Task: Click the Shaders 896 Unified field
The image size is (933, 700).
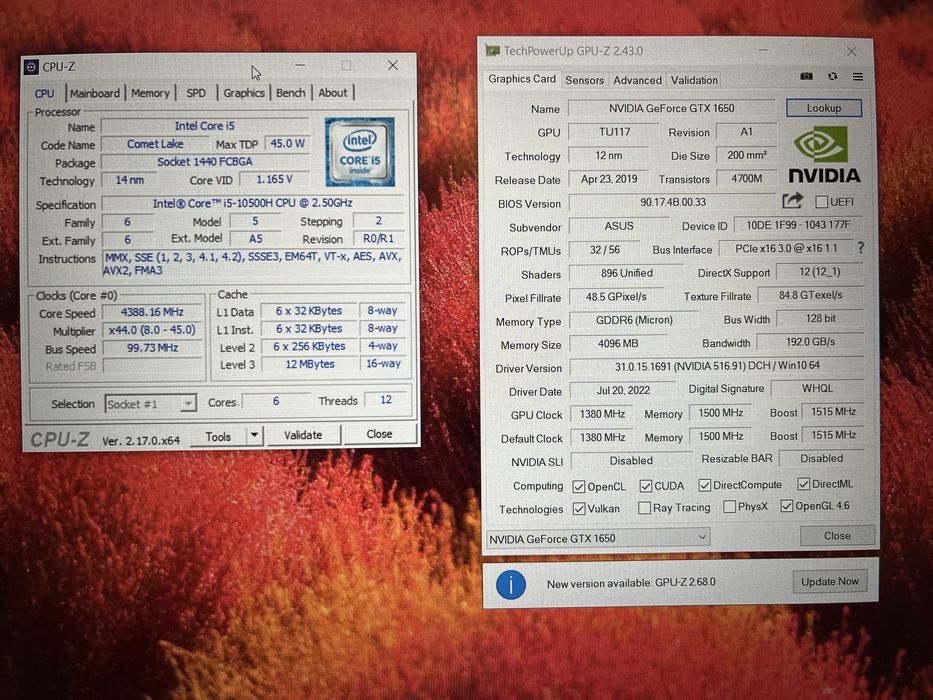Action: [626, 273]
